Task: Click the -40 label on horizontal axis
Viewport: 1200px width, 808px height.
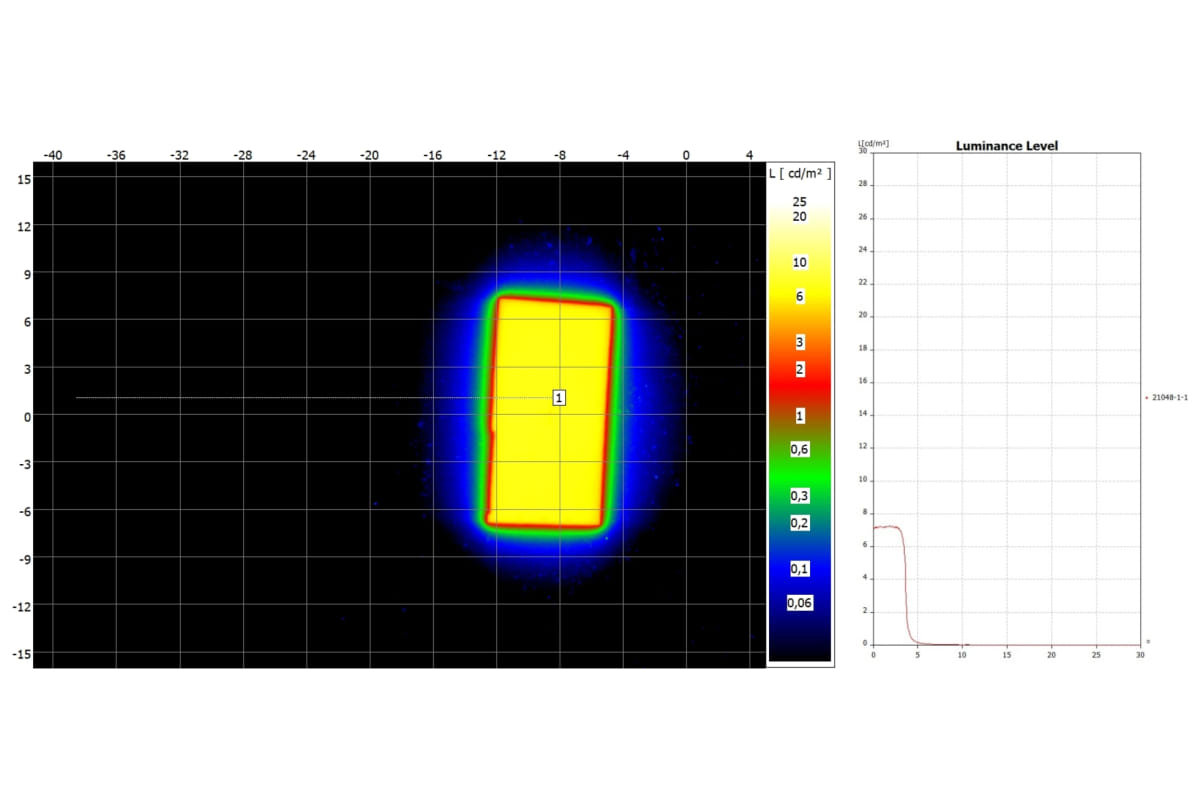Action: coord(53,155)
